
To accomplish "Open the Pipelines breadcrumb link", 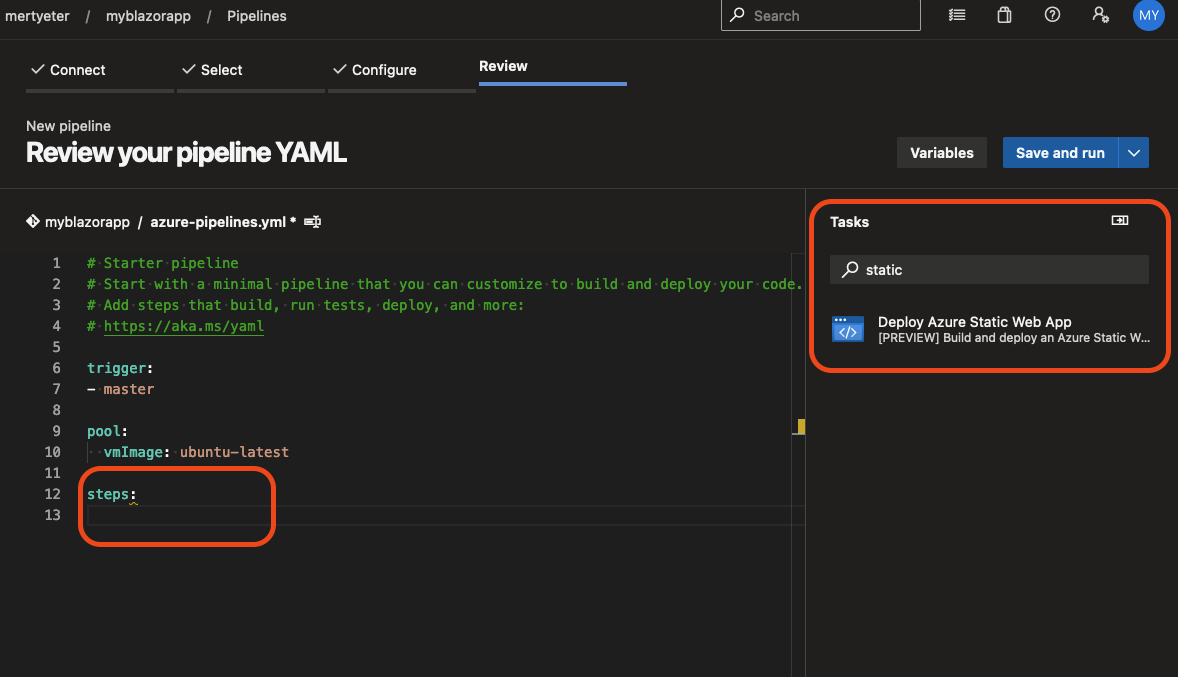I will tap(256, 16).
